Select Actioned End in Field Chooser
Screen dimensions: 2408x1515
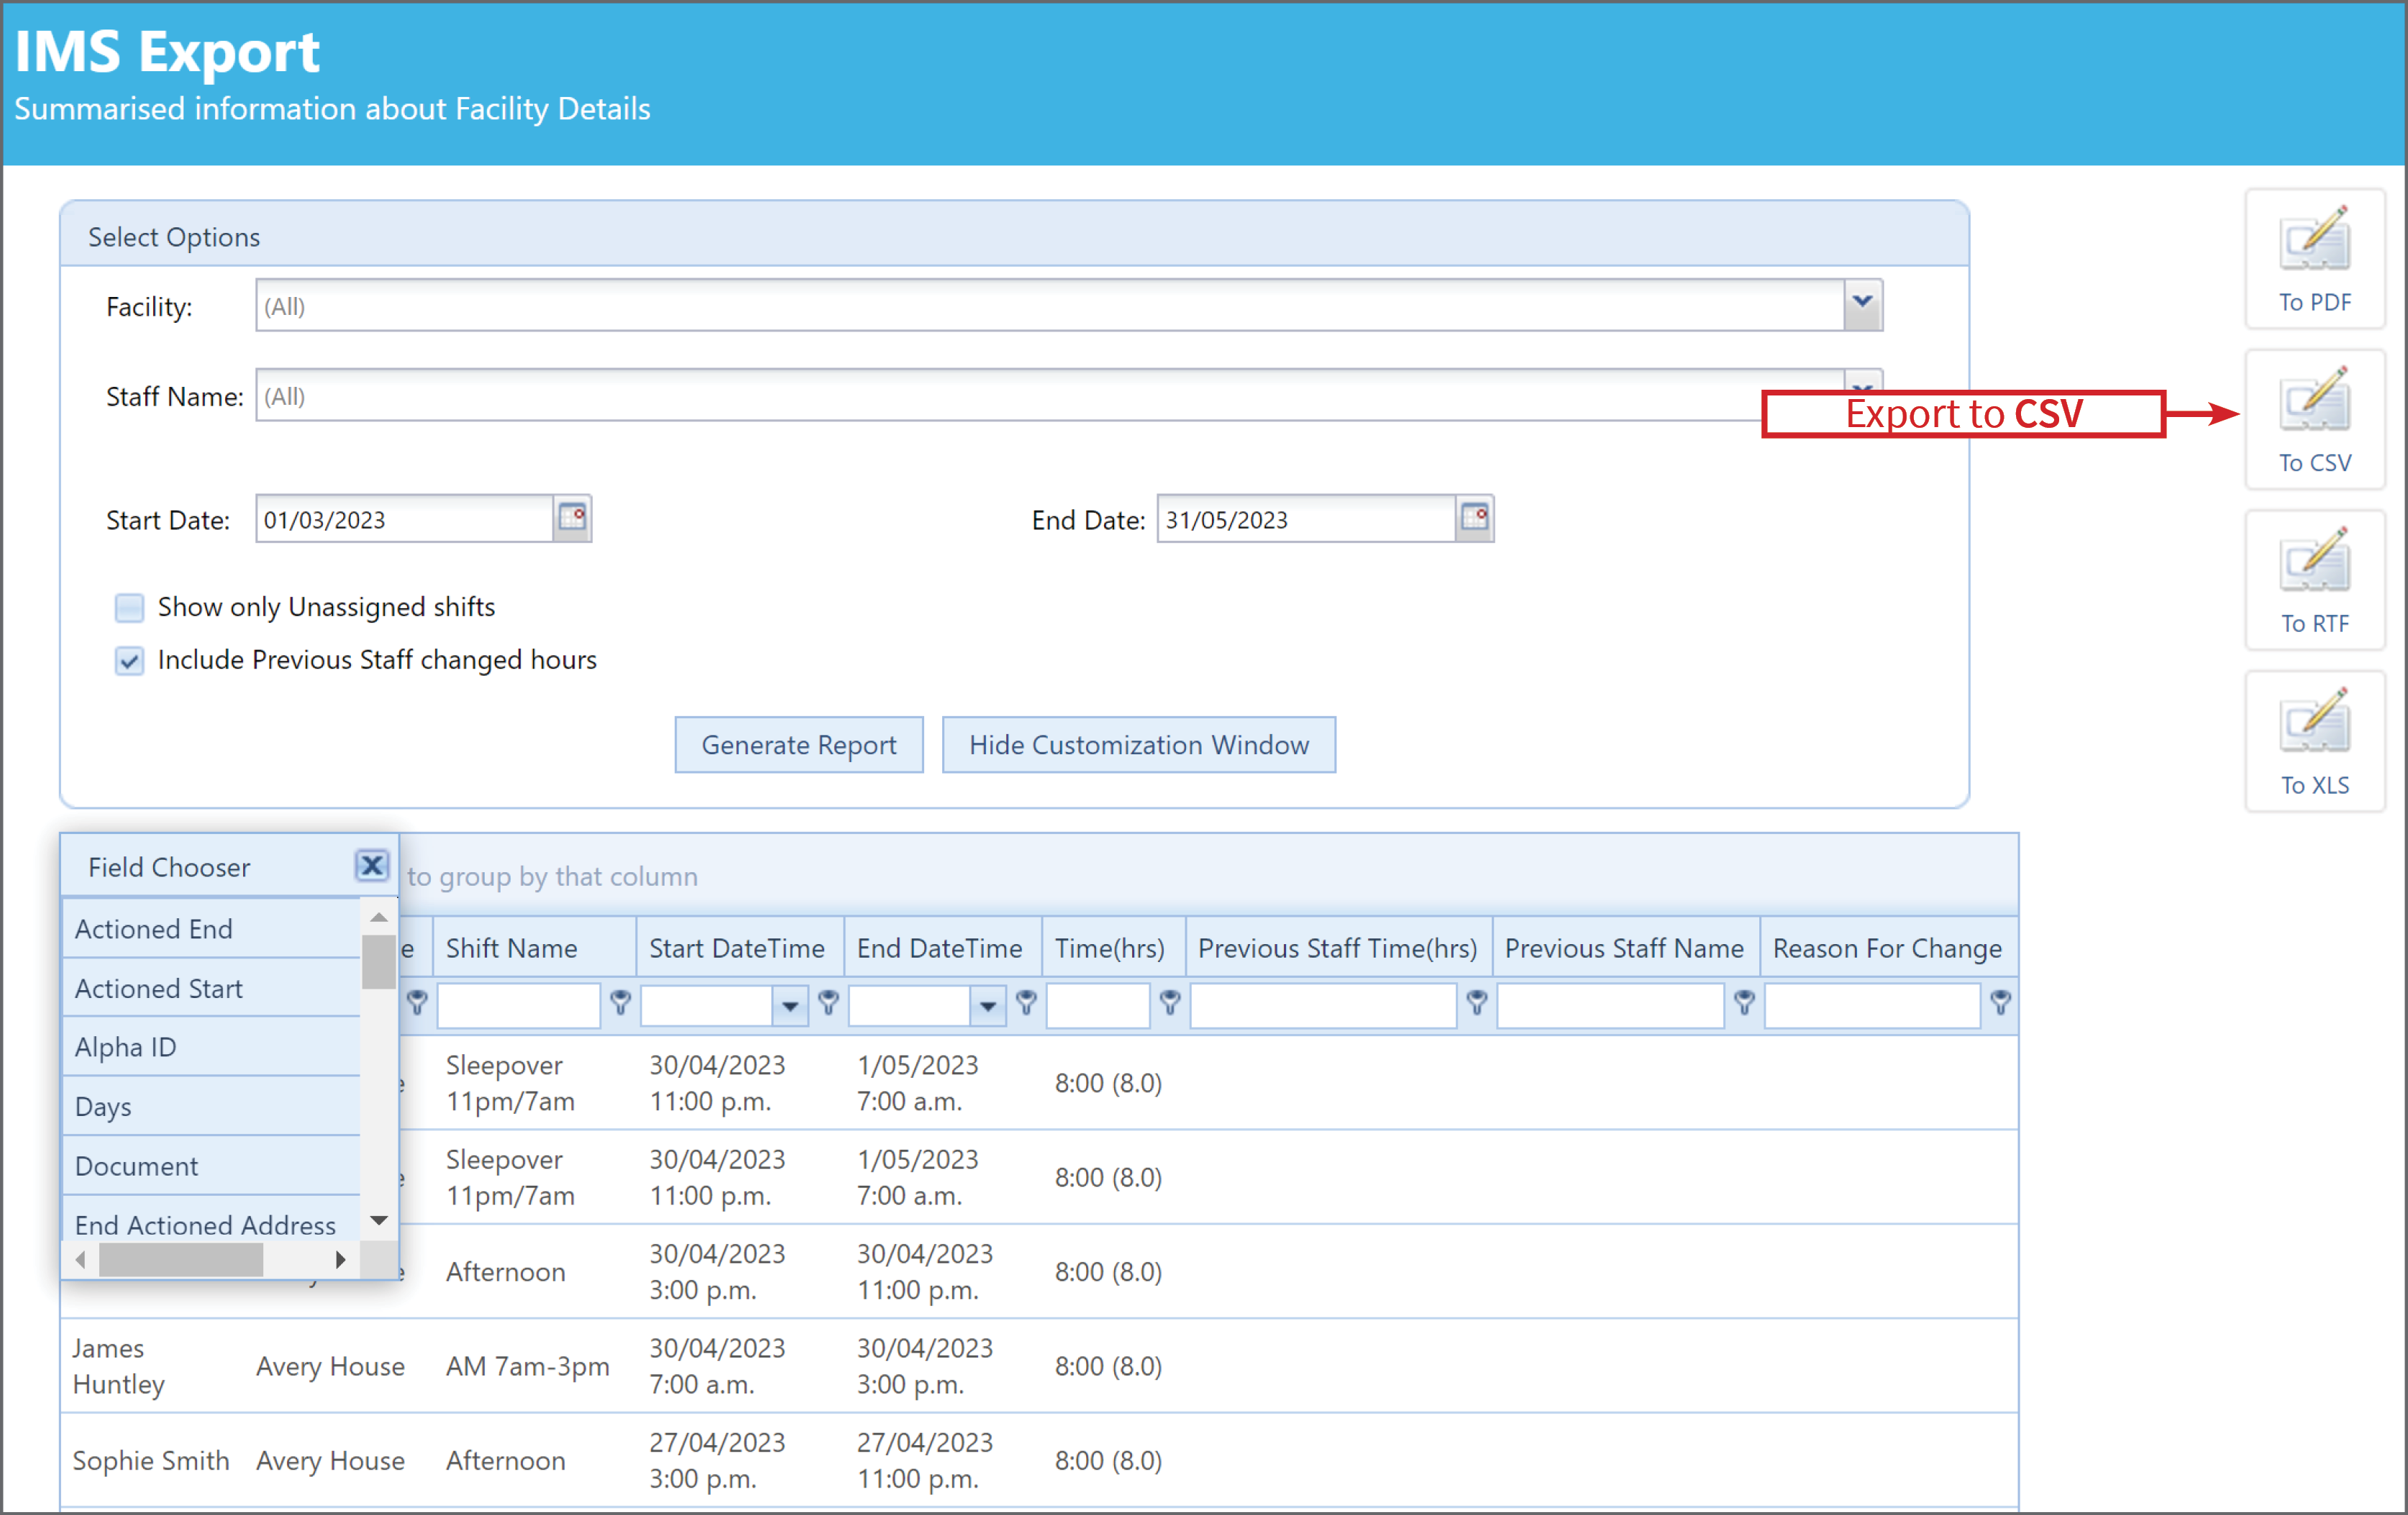tap(212, 929)
